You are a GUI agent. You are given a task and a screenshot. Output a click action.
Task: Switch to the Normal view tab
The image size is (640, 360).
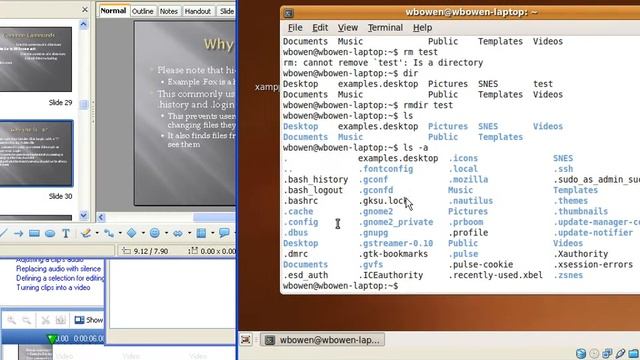pyautogui.click(x=113, y=11)
